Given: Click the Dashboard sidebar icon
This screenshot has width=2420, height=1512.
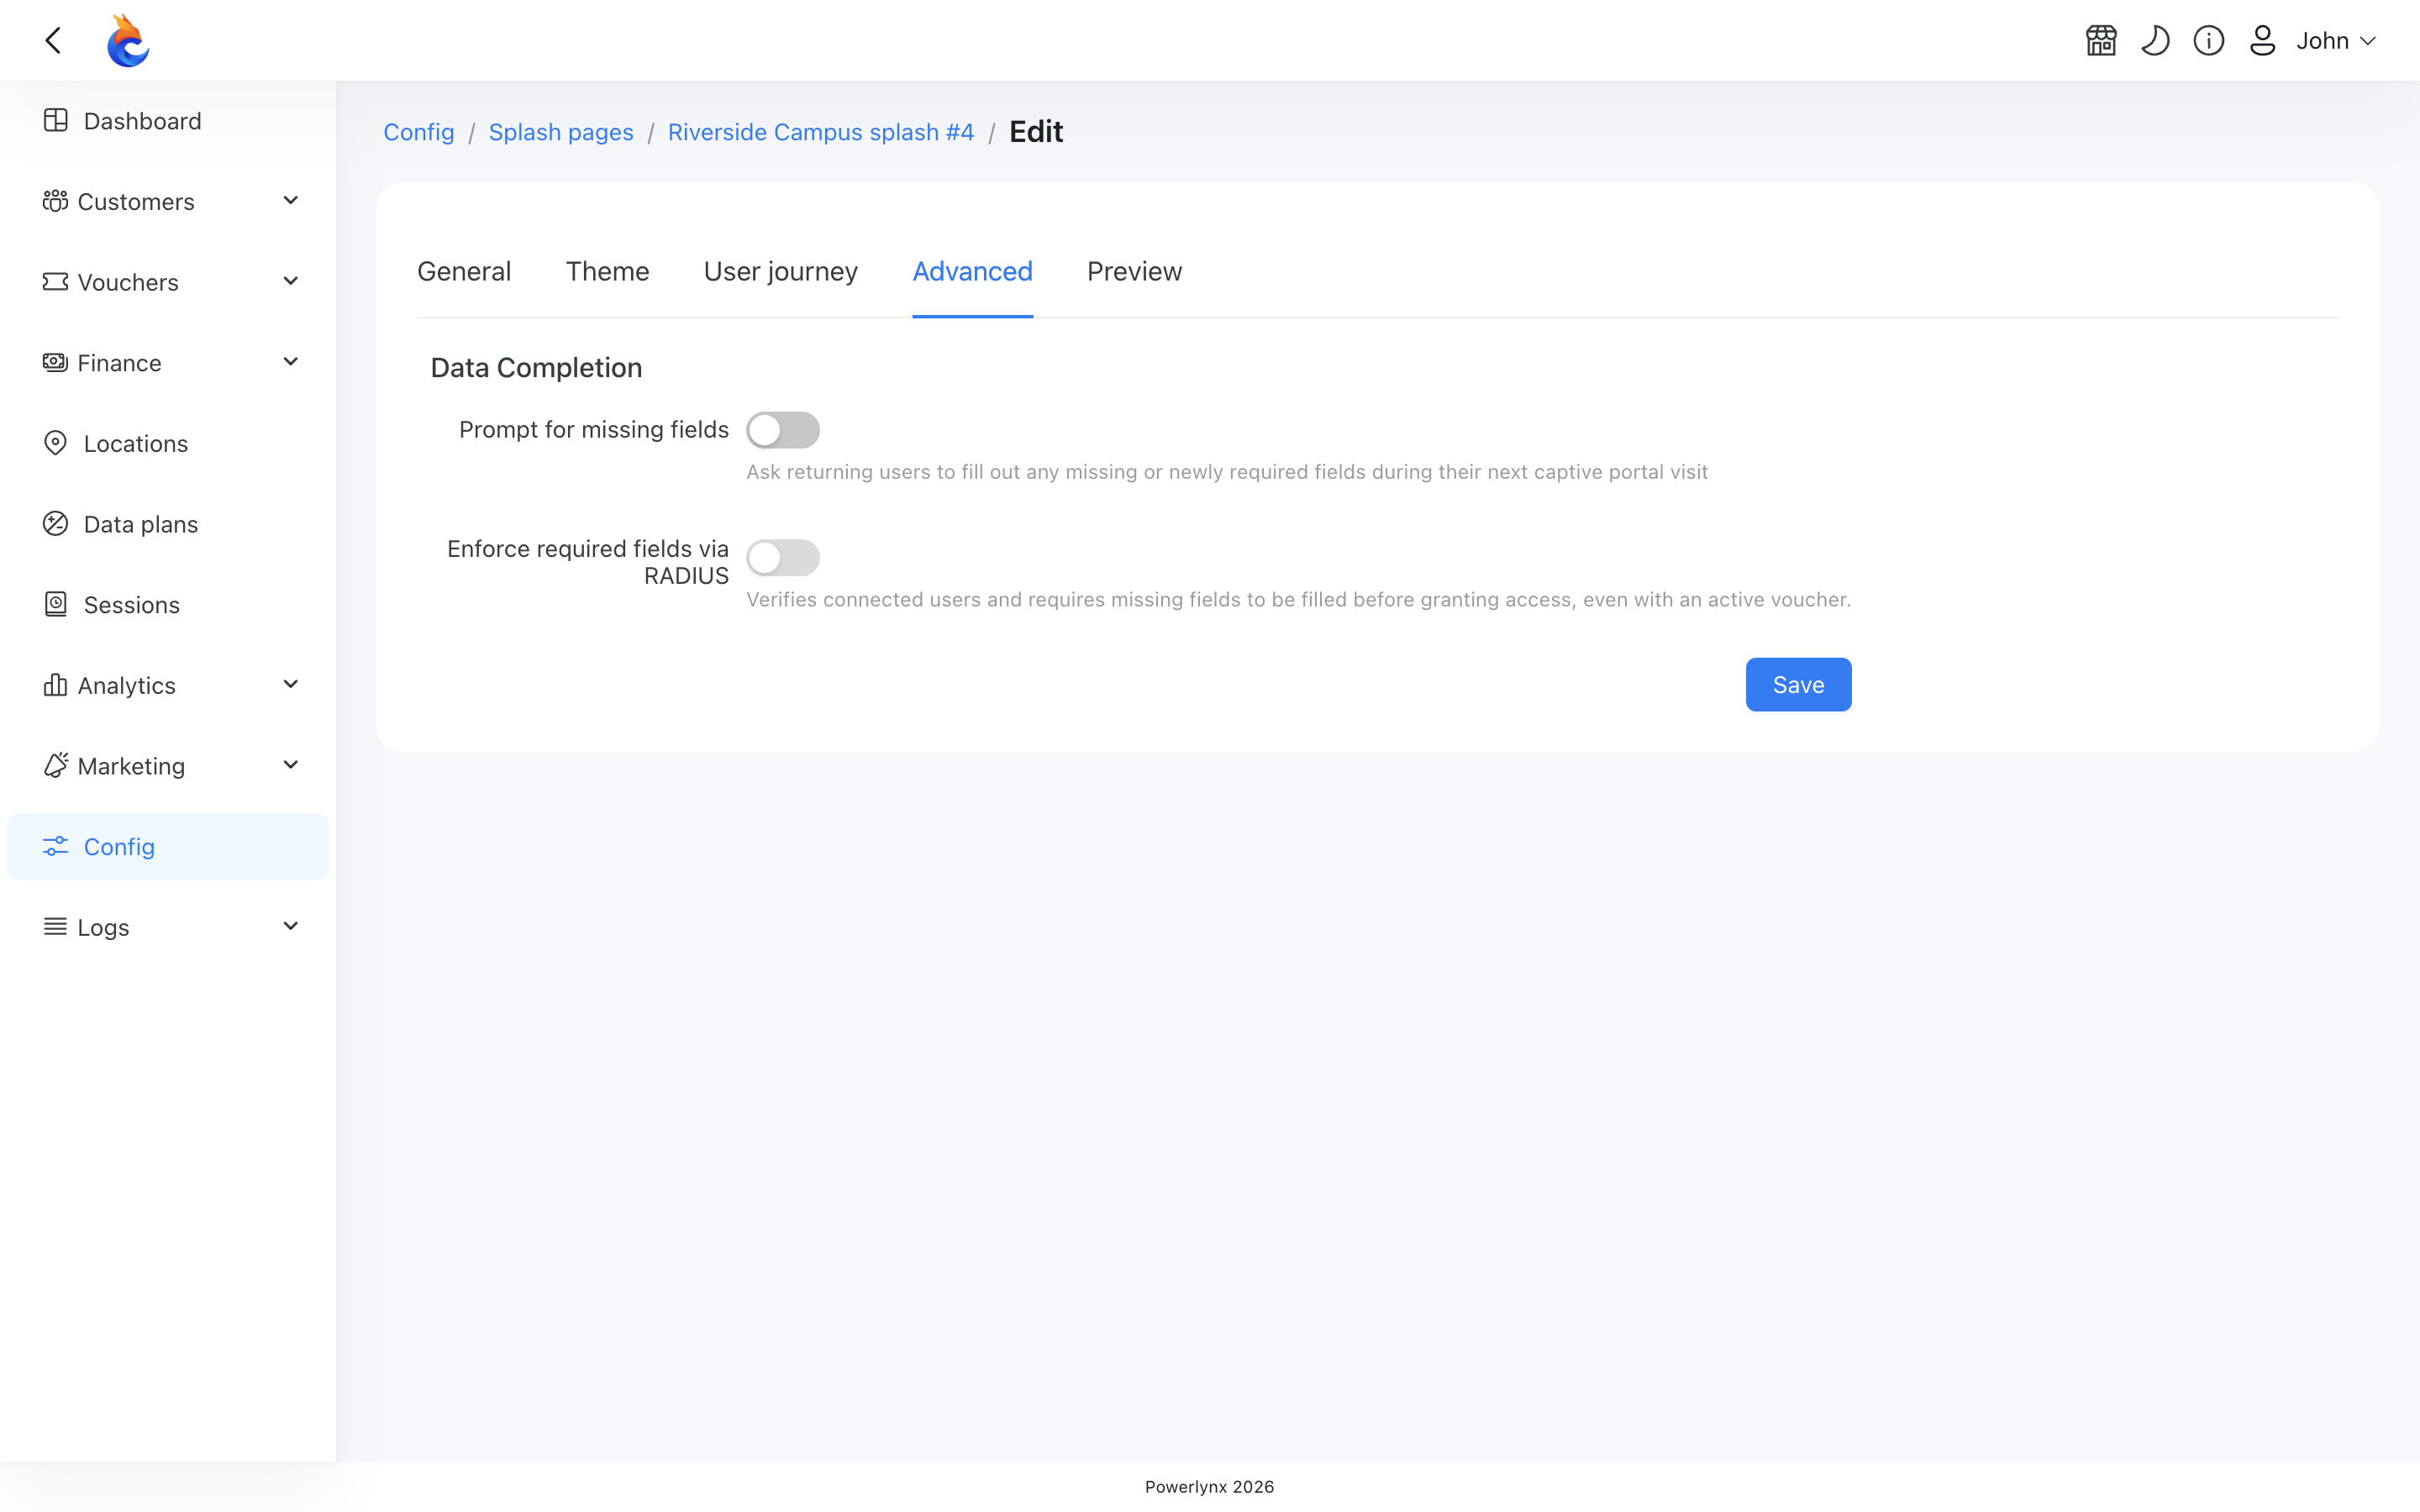Looking at the screenshot, I should click(56, 120).
